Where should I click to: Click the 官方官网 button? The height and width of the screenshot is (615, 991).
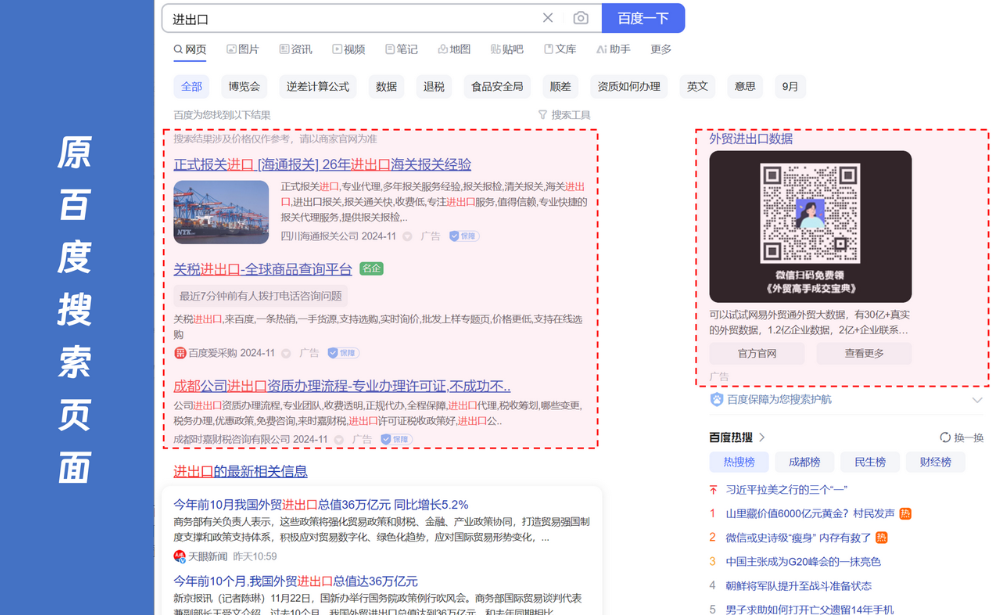[757, 353]
